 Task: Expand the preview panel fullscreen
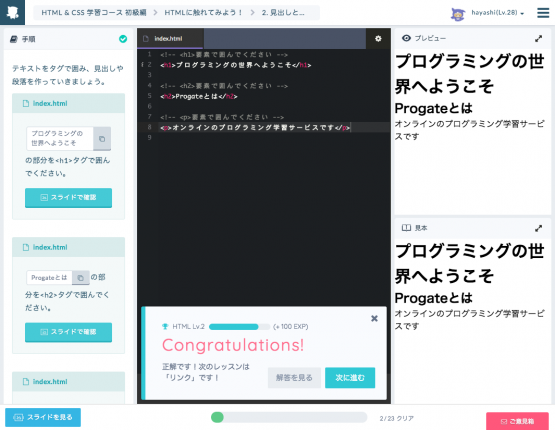538,39
